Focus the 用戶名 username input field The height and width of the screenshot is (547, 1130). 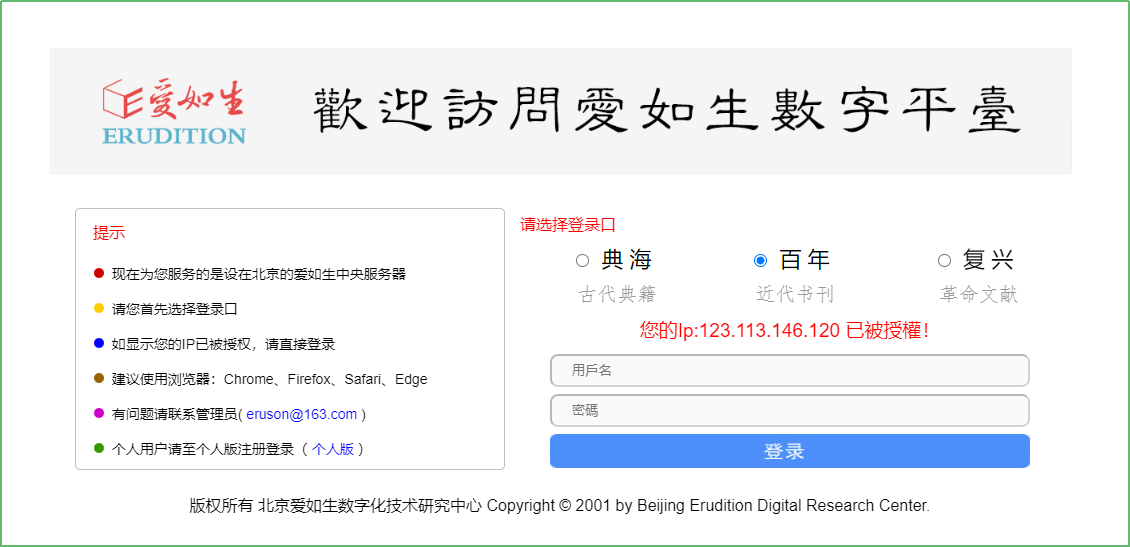tap(789, 371)
